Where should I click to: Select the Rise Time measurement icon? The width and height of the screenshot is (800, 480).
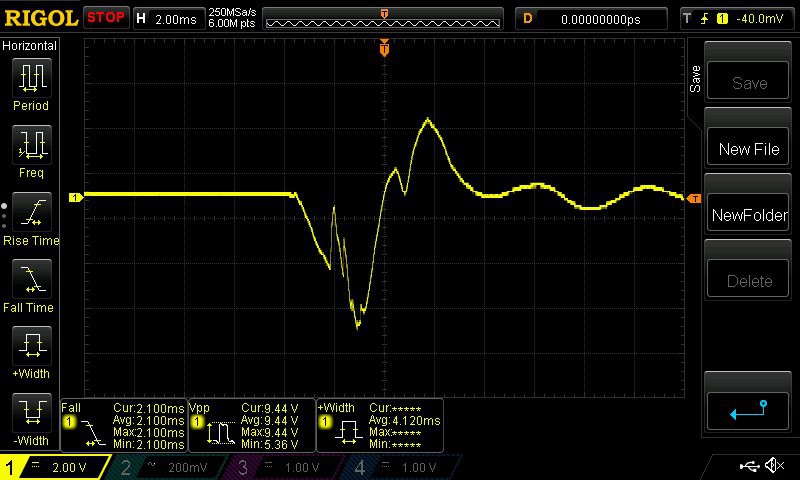pos(32,212)
